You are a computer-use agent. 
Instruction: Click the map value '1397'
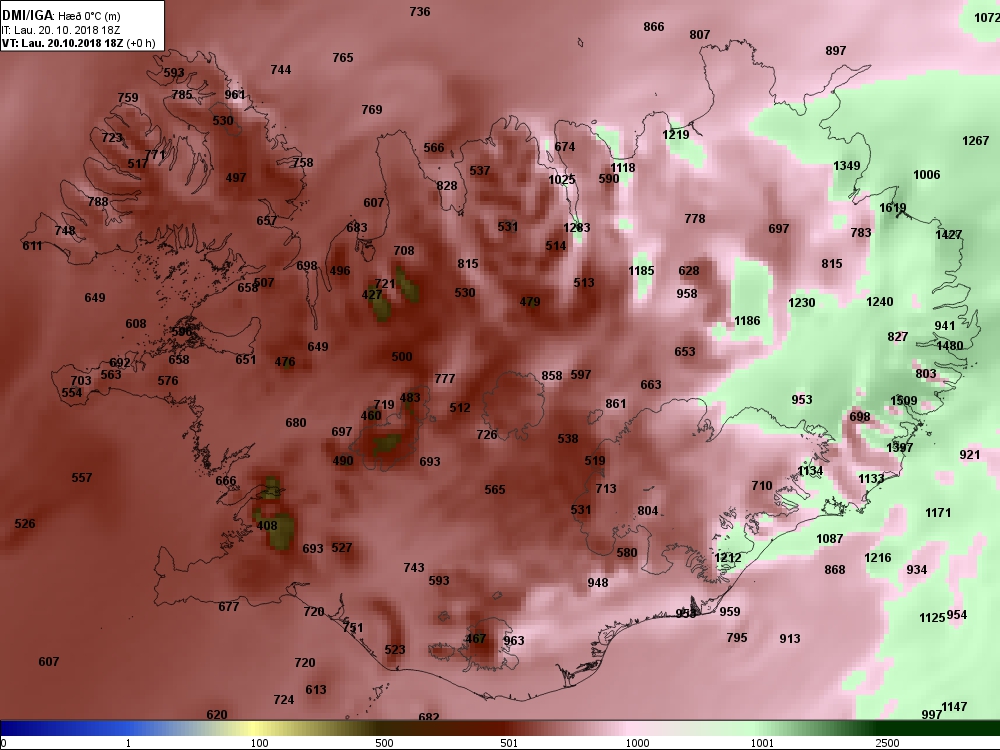pos(900,448)
